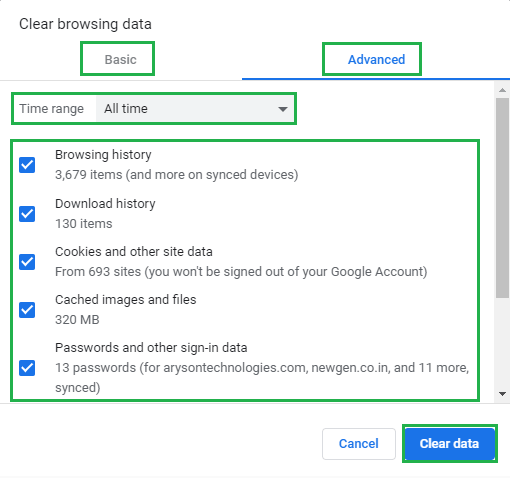Click the Clear data button
Image resolution: width=510 pixels, height=478 pixels.
pyautogui.click(x=449, y=444)
